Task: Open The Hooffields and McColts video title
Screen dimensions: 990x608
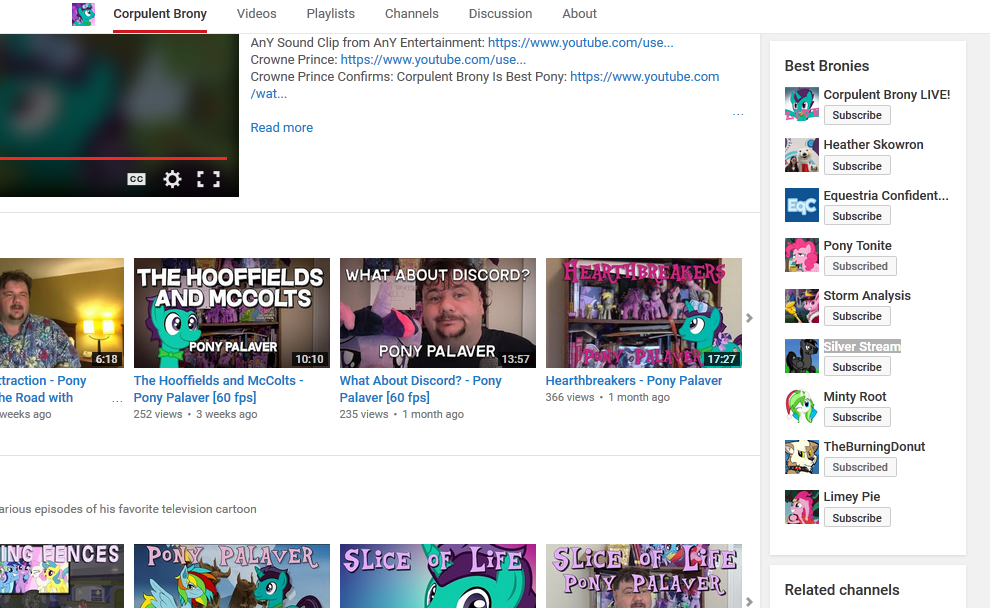Action: click(x=218, y=389)
